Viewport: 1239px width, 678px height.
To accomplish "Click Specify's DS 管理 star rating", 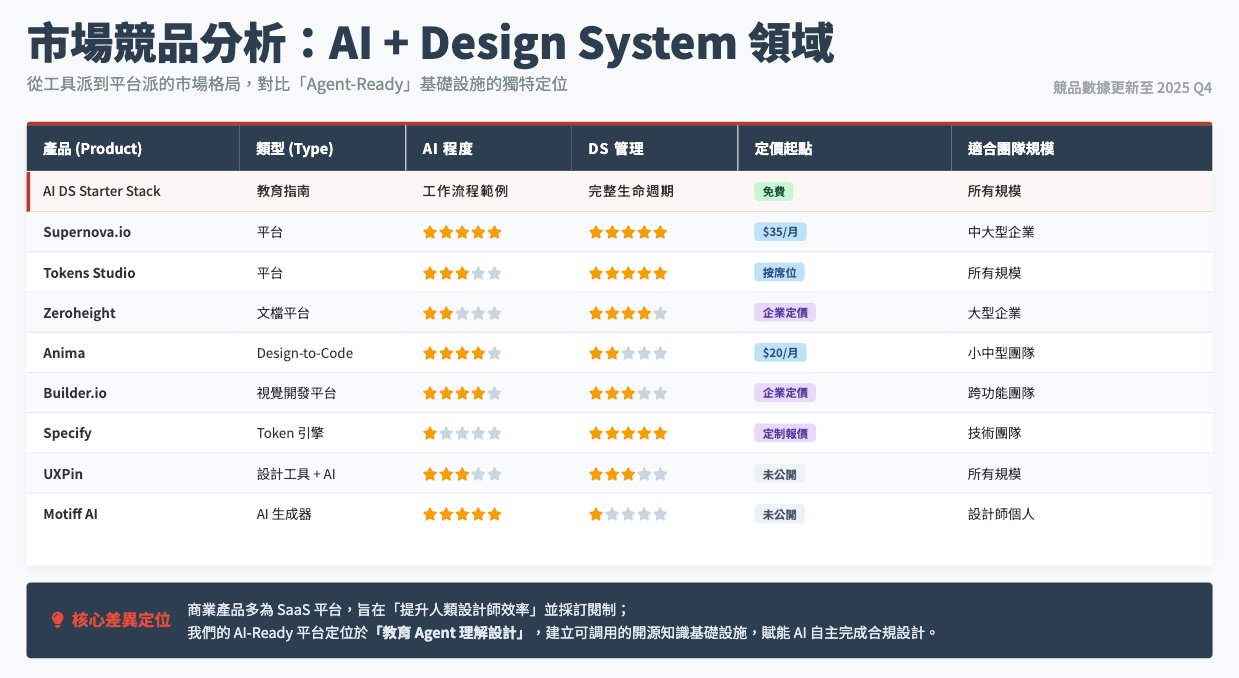I will (x=628, y=433).
